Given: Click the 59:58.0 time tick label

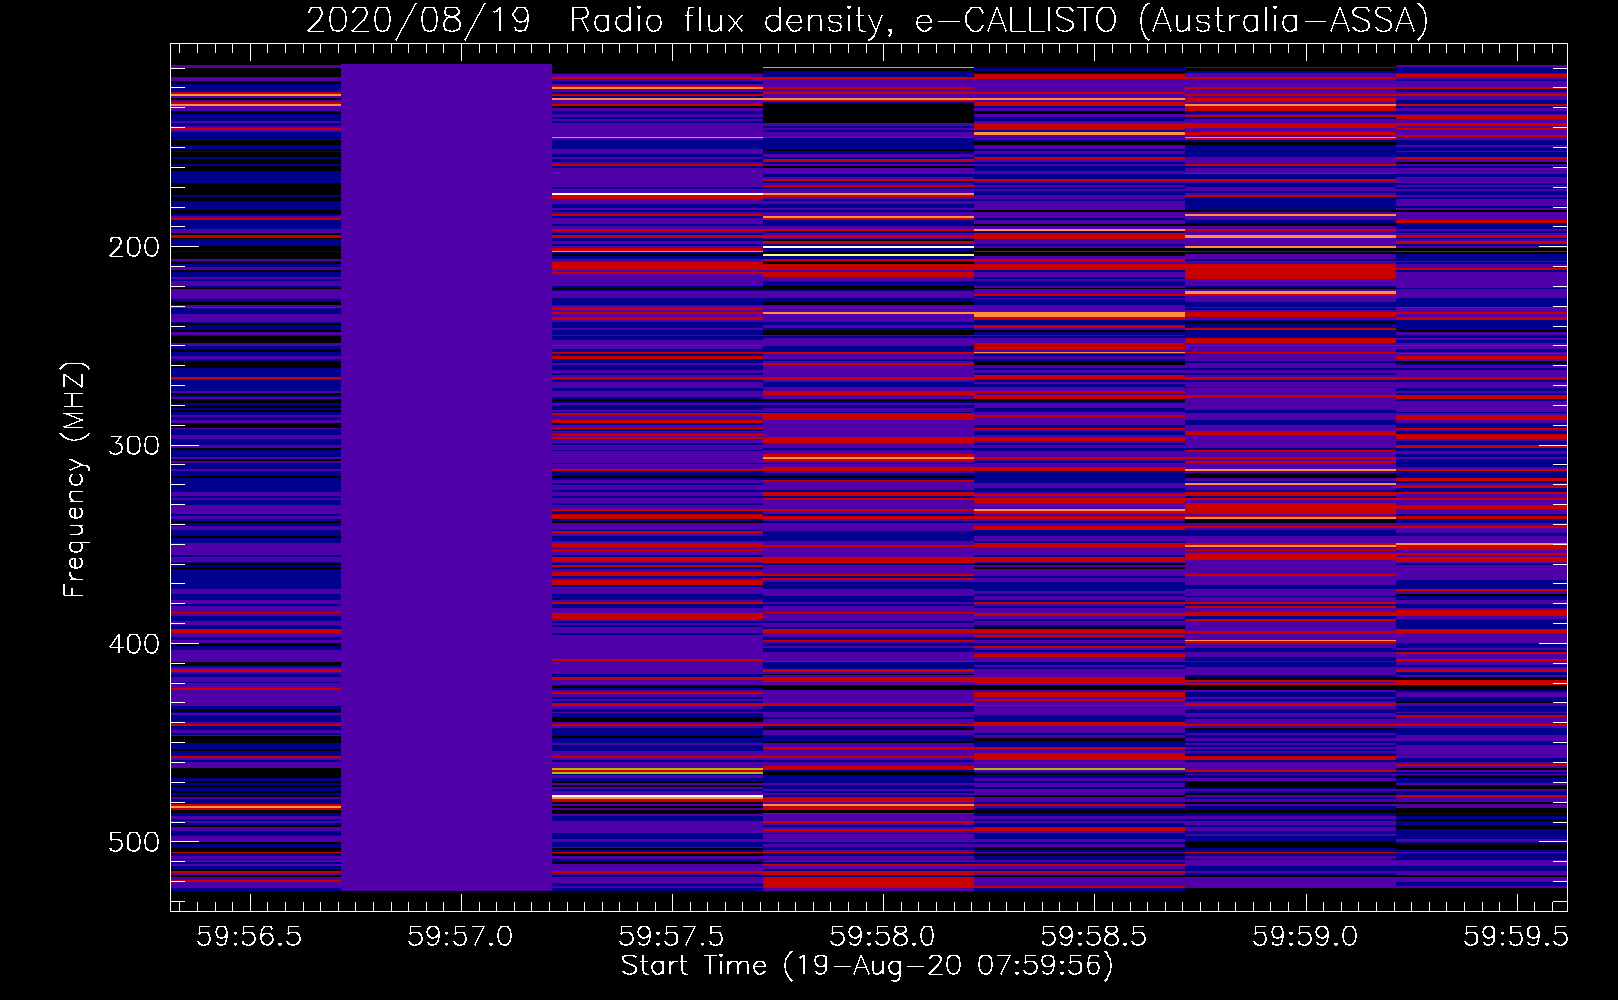Looking at the screenshot, I should coord(882,937).
